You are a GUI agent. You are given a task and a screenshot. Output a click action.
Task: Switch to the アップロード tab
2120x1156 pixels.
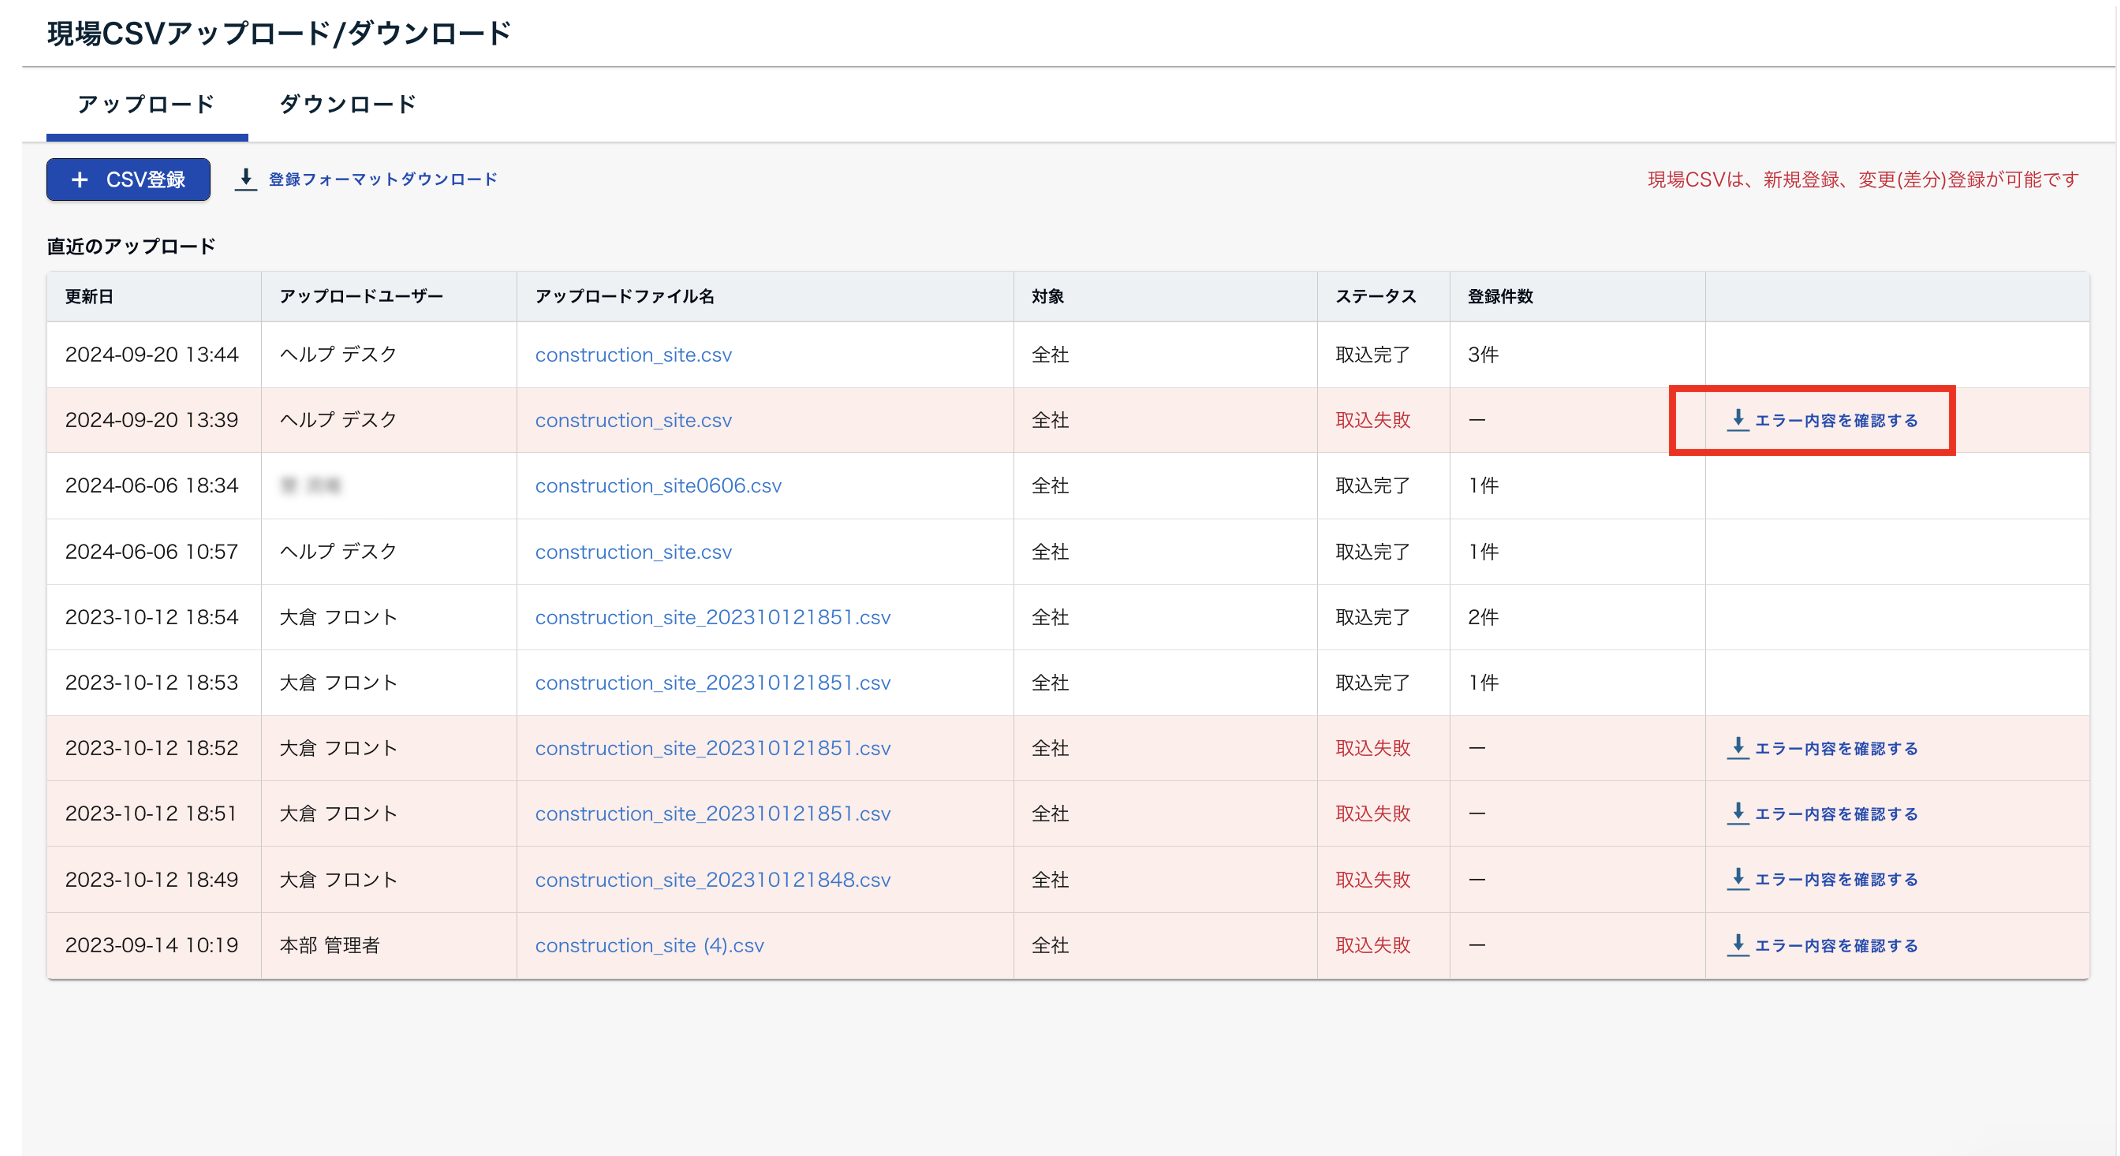click(x=146, y=104)
